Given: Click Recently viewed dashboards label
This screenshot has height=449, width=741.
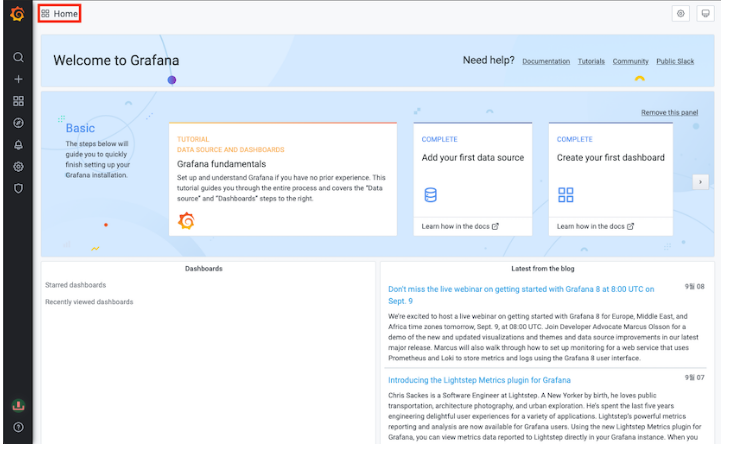Looking at the screenshot, I should 89,302.
